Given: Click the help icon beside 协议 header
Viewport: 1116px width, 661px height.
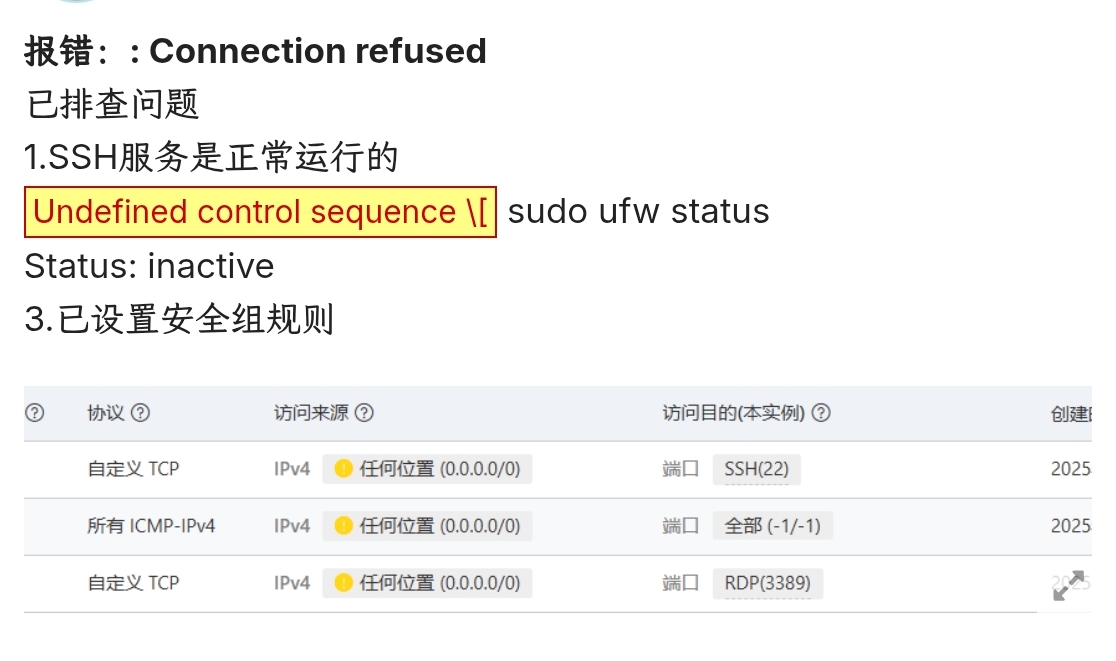Looking at the screenshot, I should click(x=140, y=413).
